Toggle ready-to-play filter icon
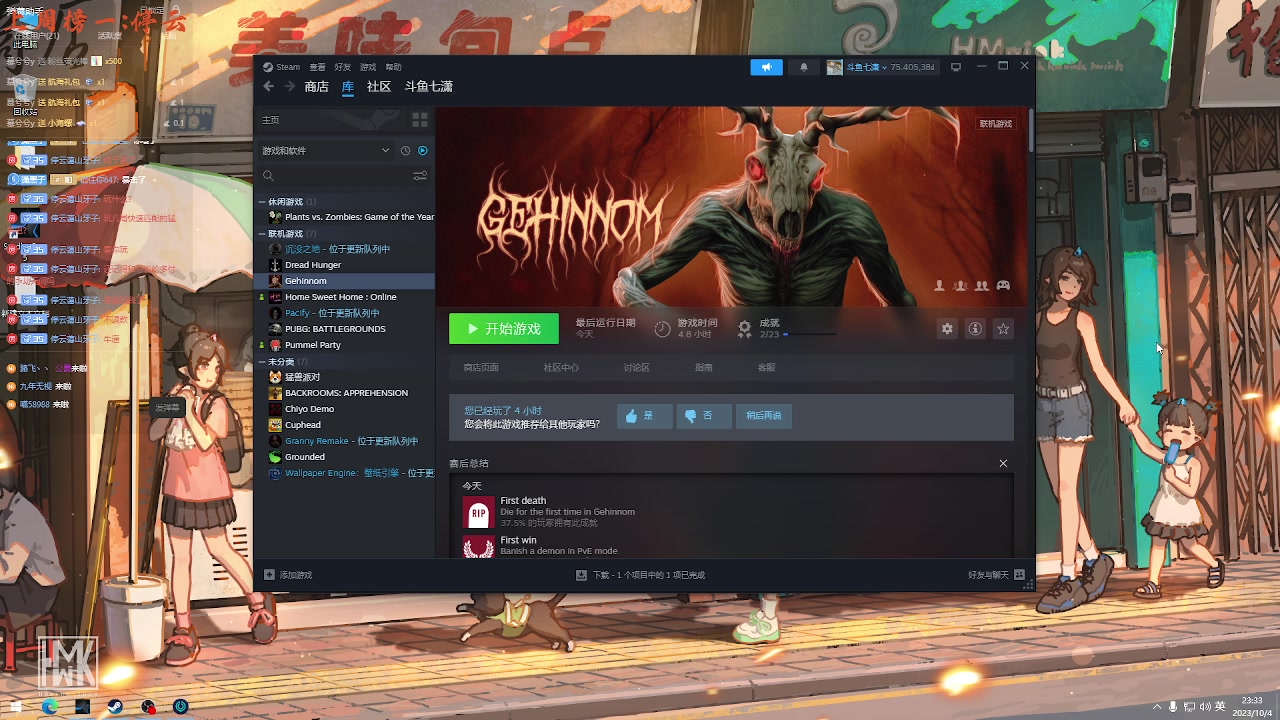Screen dimensions: 1280x720 click(x=423, y=151)
